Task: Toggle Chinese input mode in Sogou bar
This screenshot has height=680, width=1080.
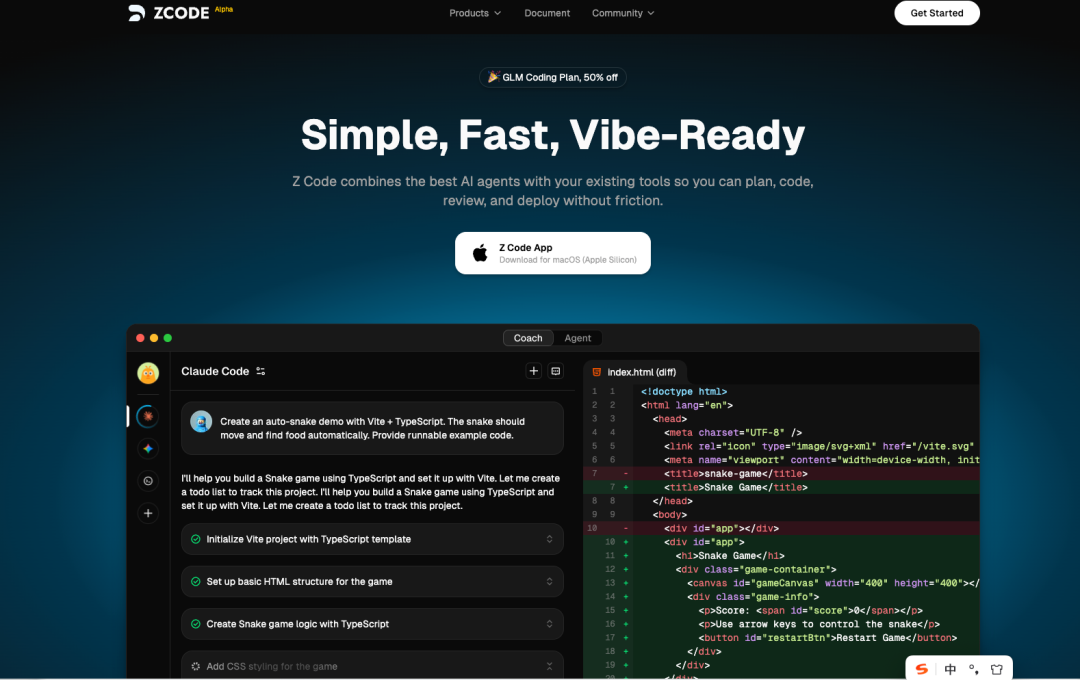Action: coord(950,669)
